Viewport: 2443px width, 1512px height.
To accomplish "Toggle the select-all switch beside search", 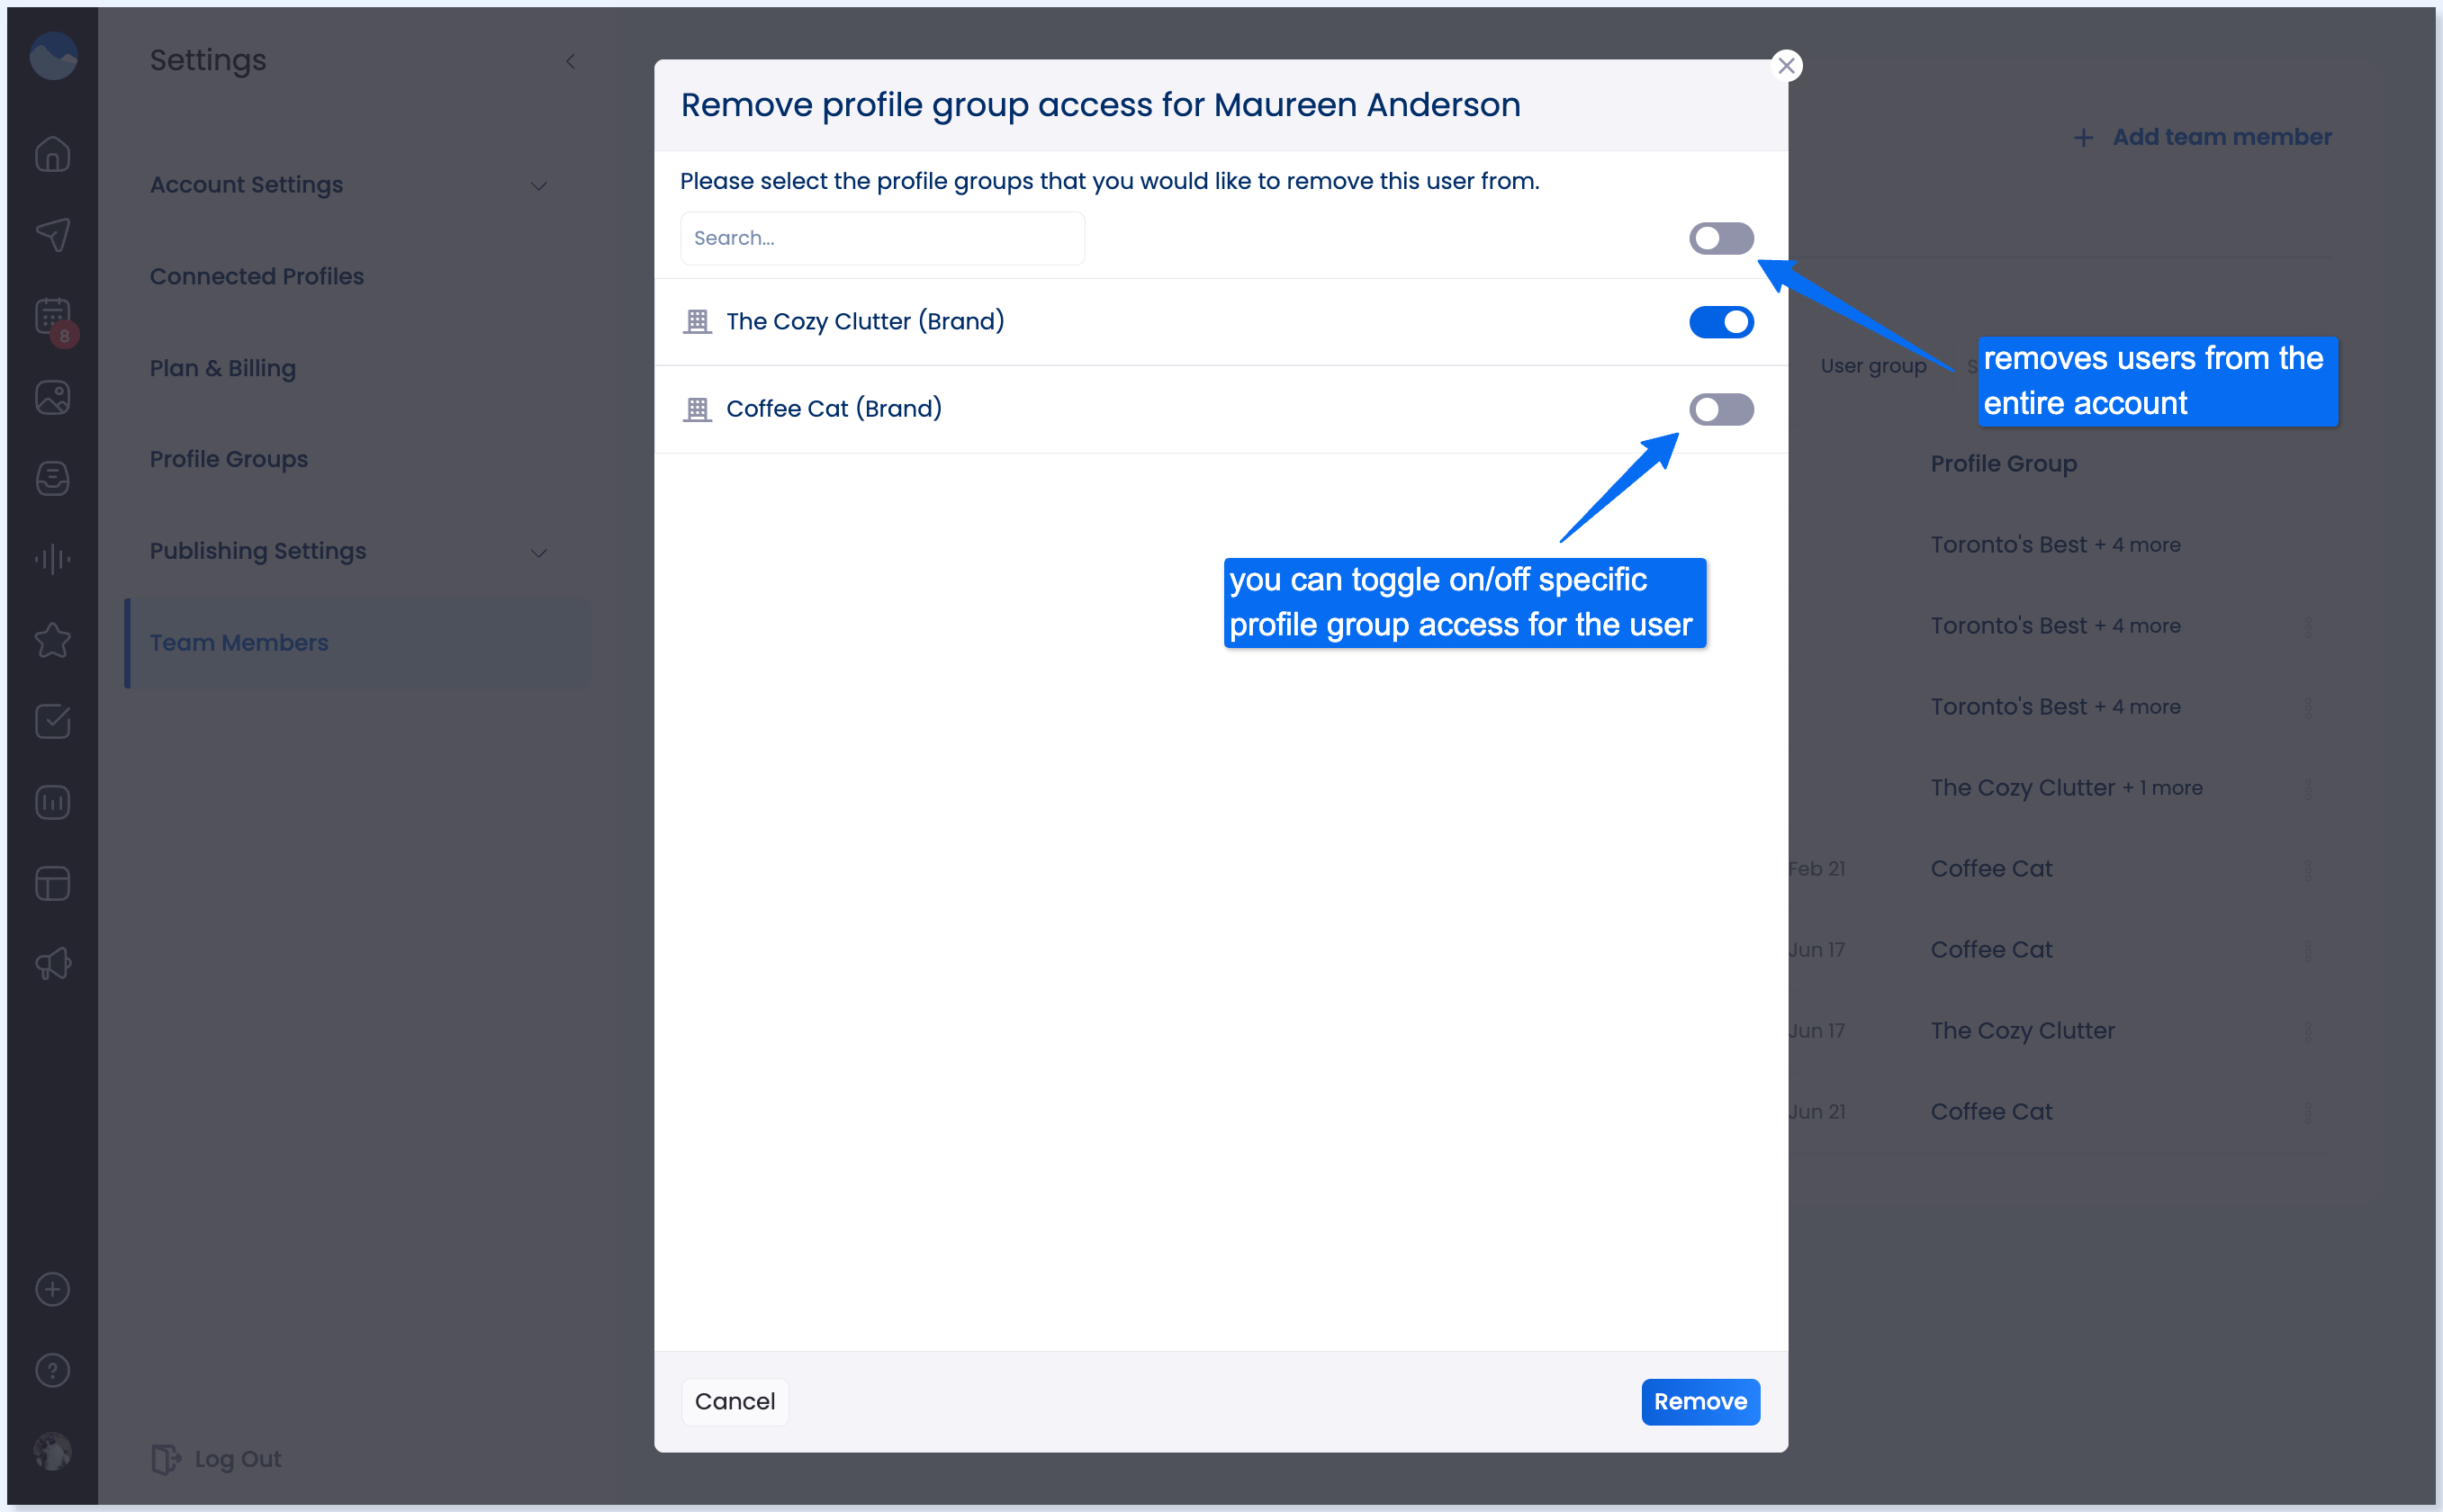I will point(1721,238).
